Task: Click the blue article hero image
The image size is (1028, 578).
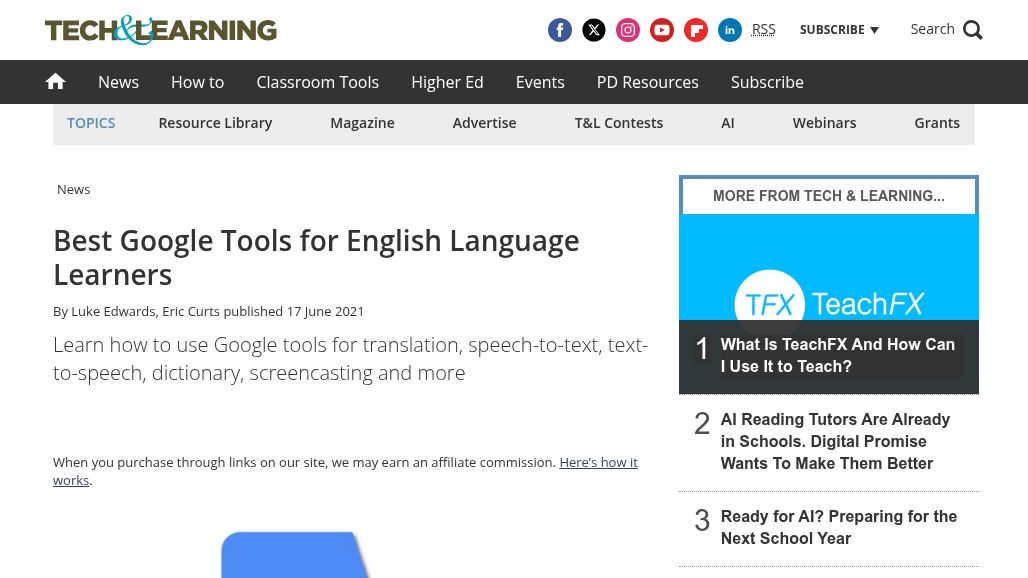Action: [295, 554]
